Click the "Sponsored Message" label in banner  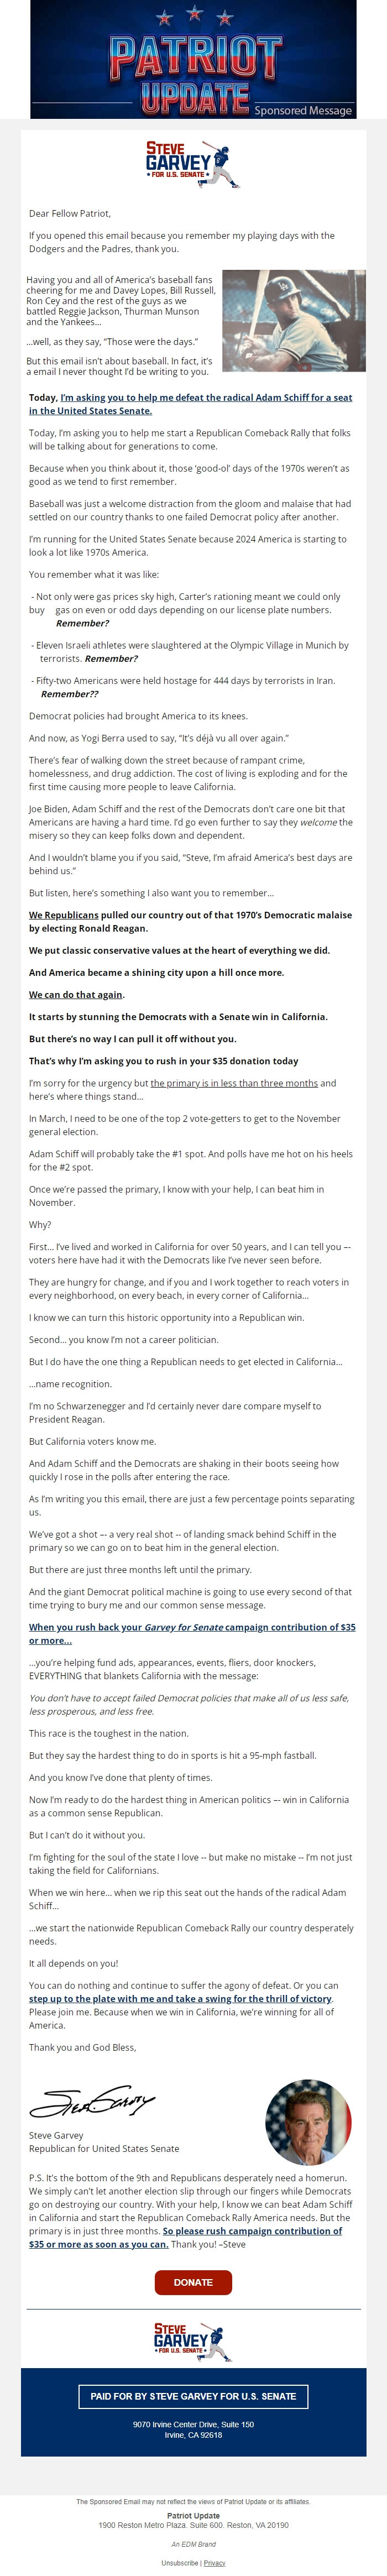pyautogui.click(x=302, y=110)
